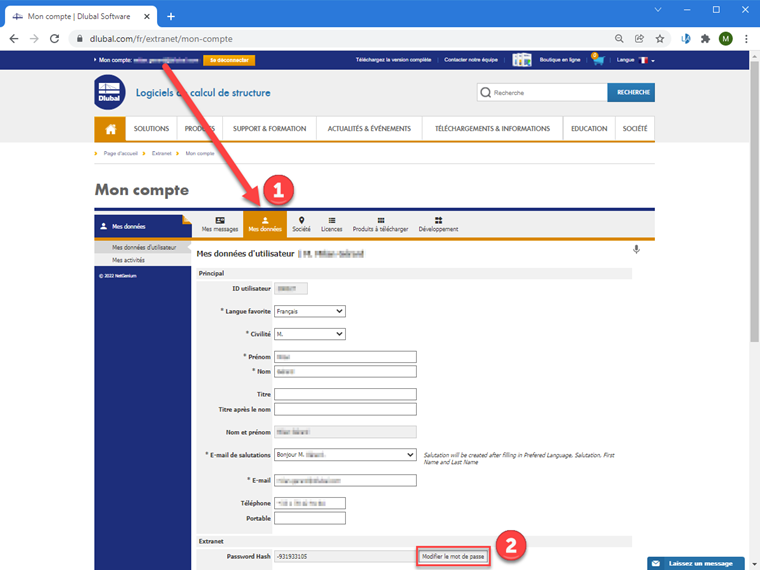Click the search magnifier in Recherche field

click(485, 93)
